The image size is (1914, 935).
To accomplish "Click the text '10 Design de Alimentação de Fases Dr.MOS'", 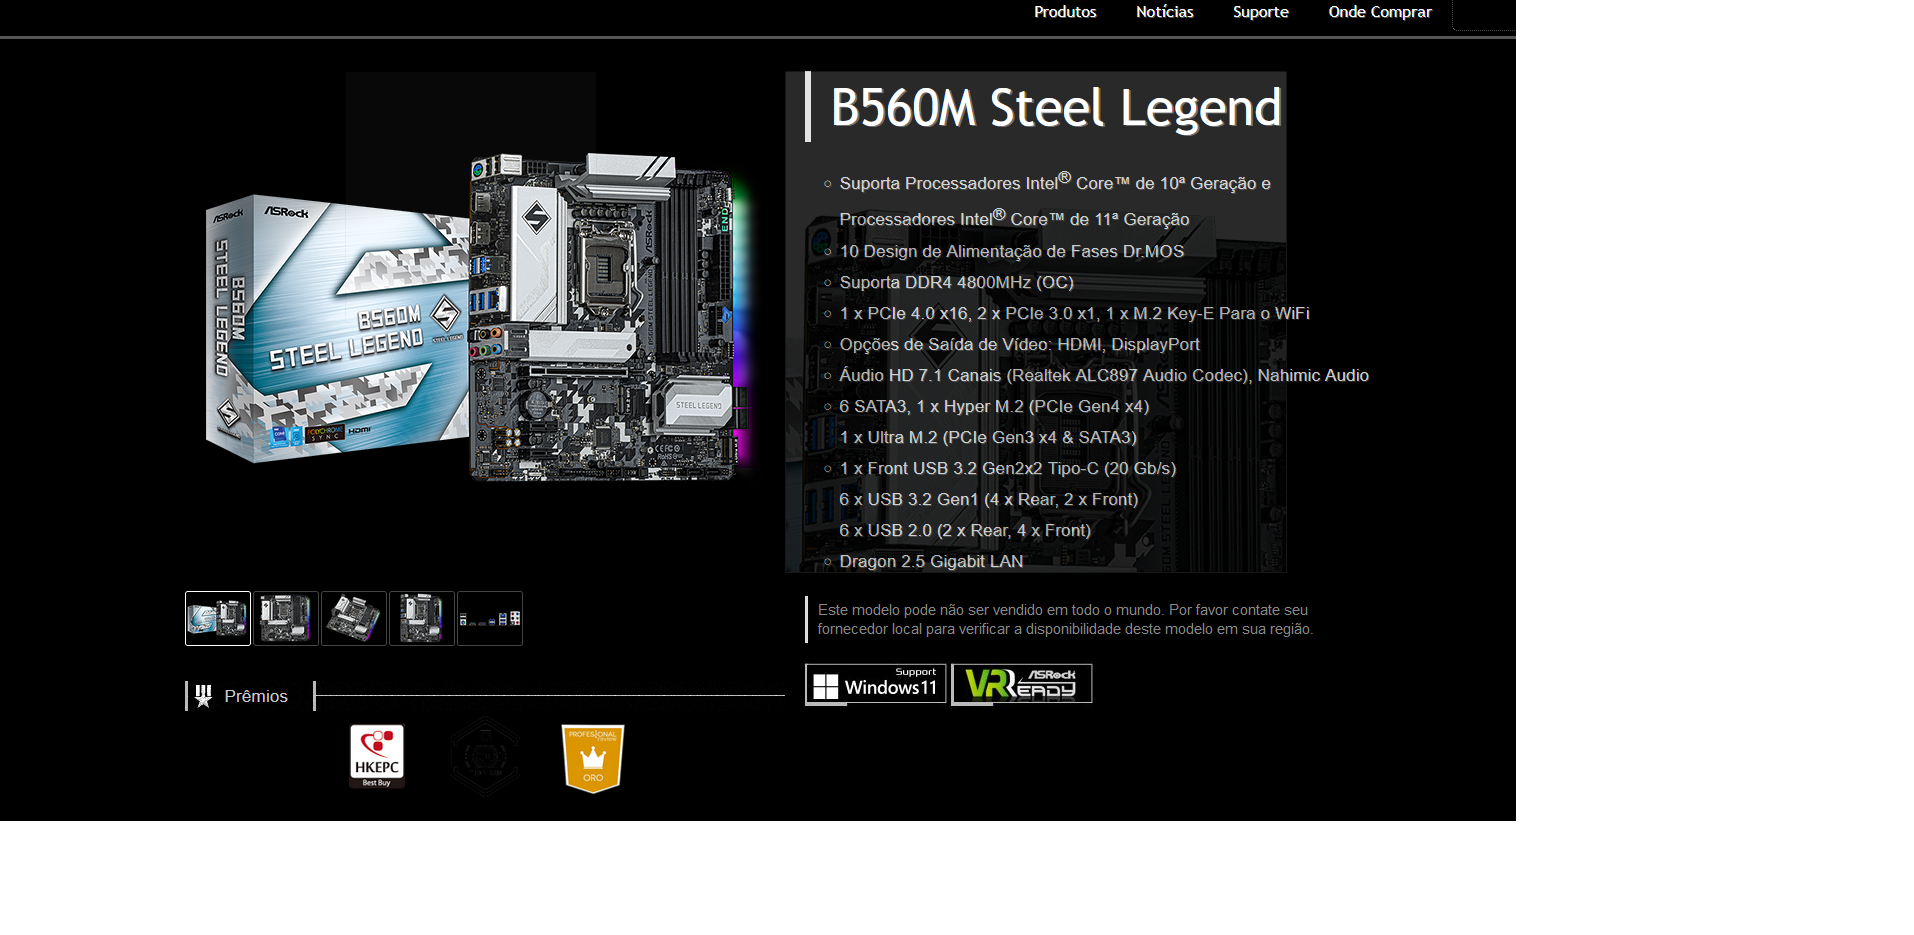I will (x=1012, y=251).
